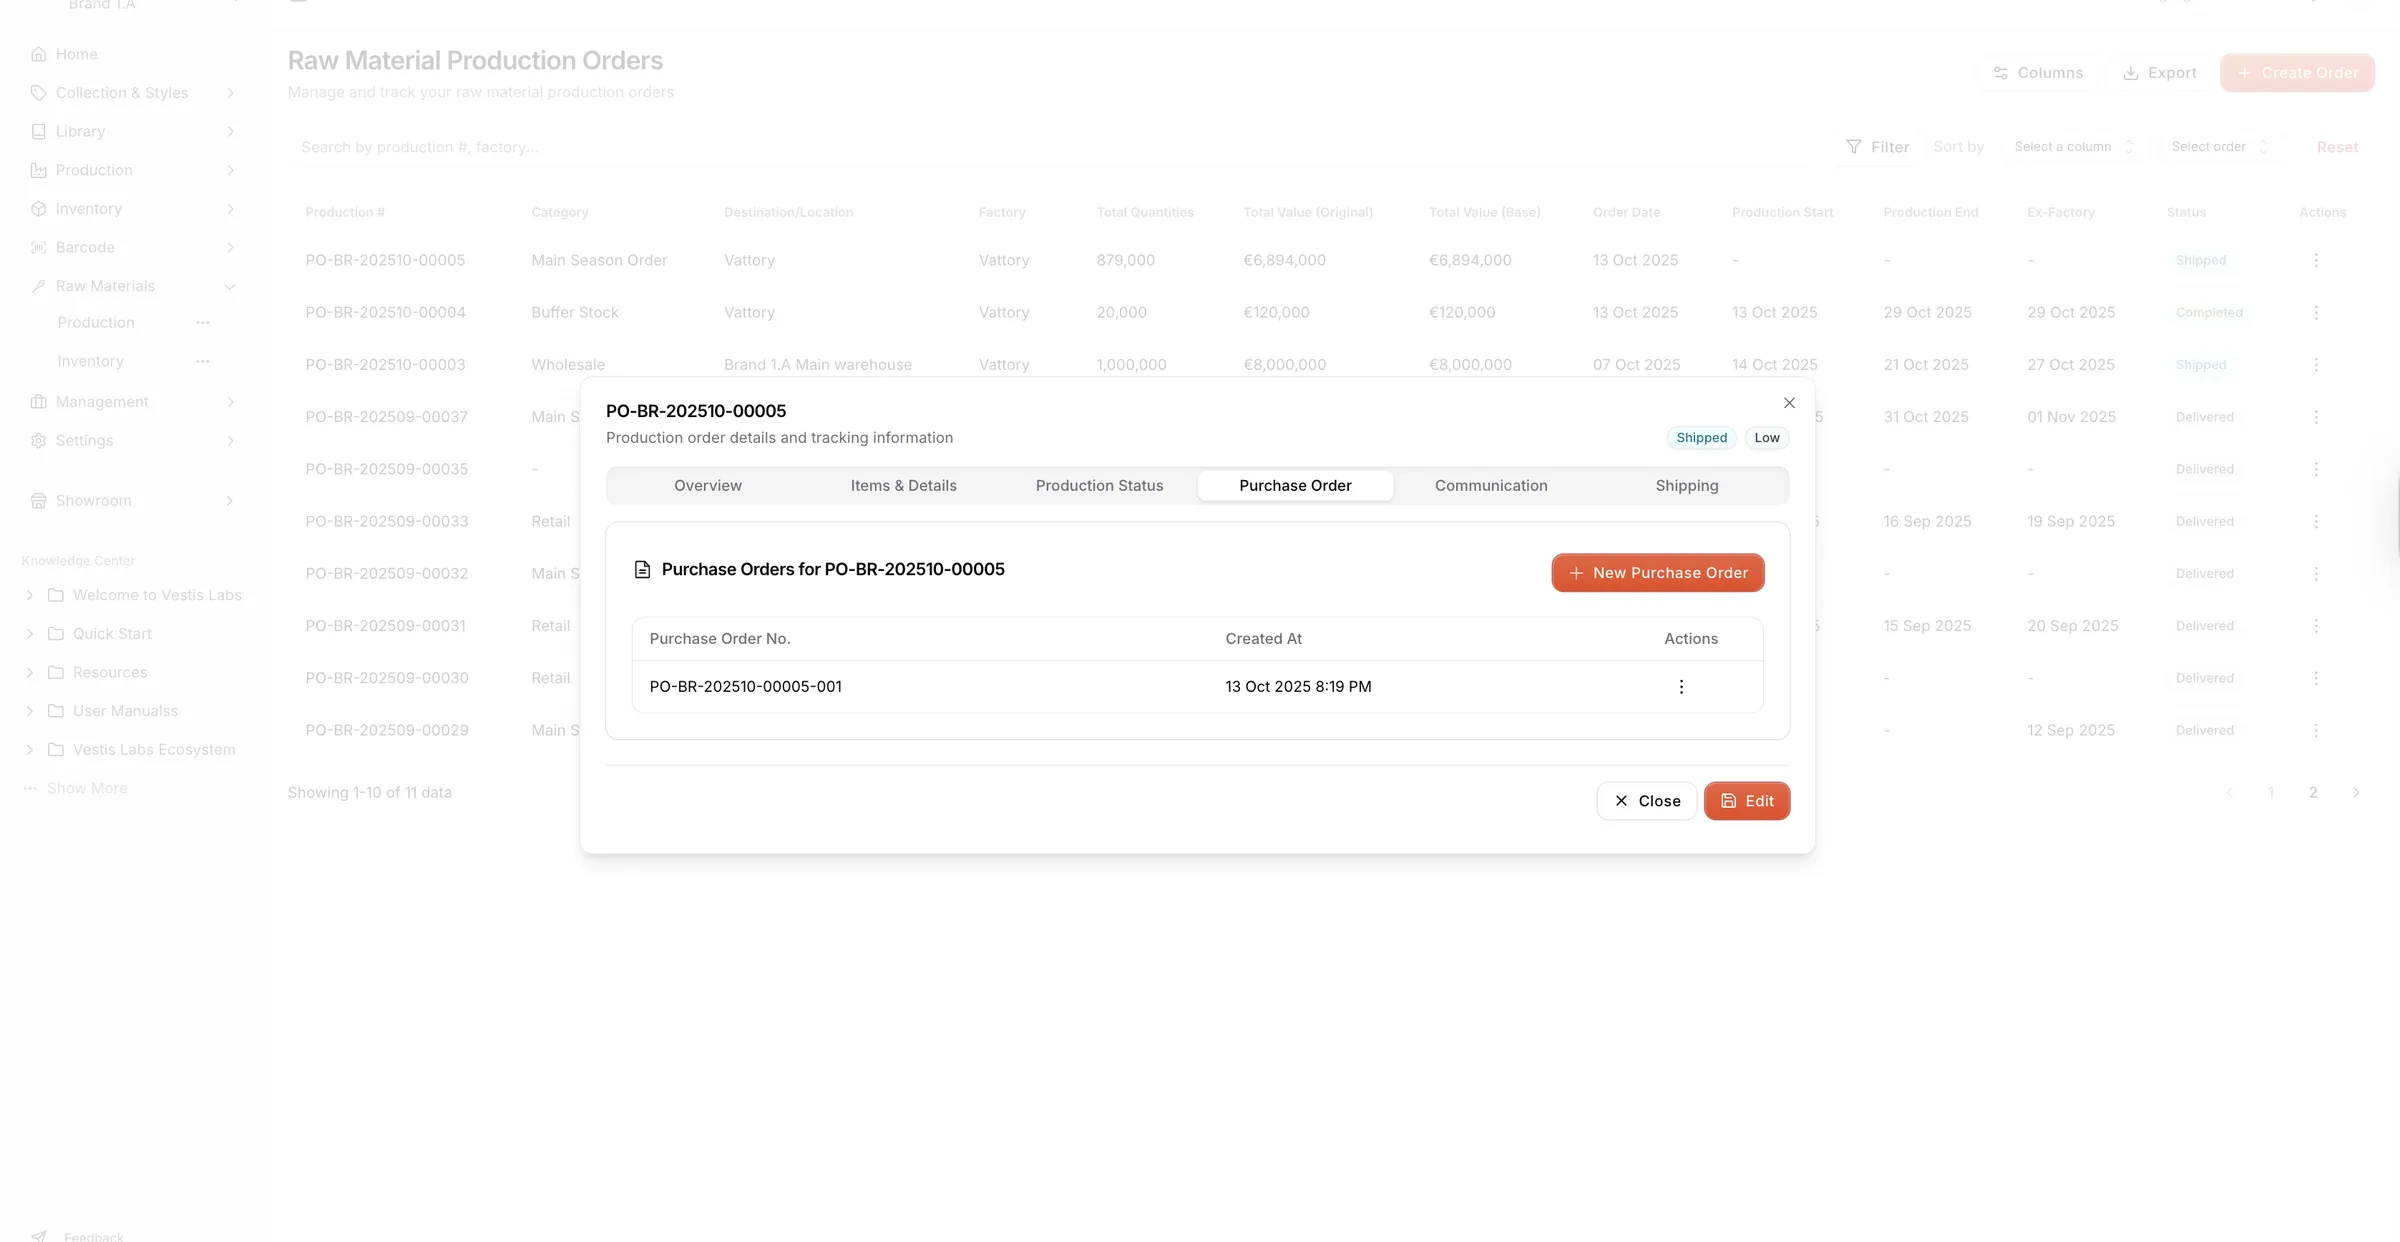Expand Collection & Styles submenu chevron
Screen dimensions: 2400x1242
pos(230,93)
